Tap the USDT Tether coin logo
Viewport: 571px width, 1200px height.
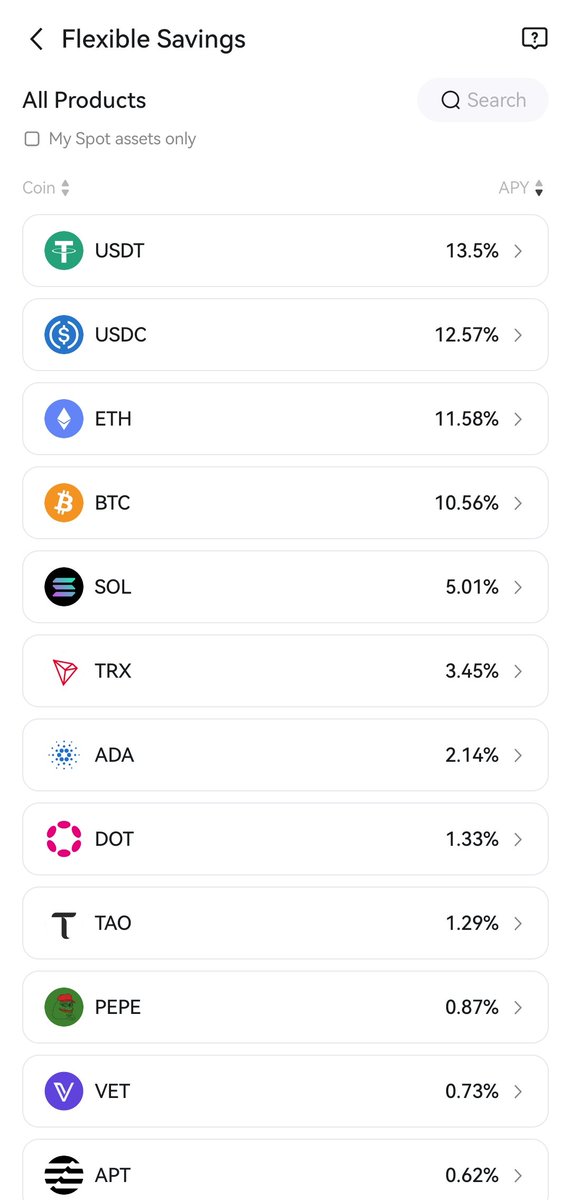[64, 251]
